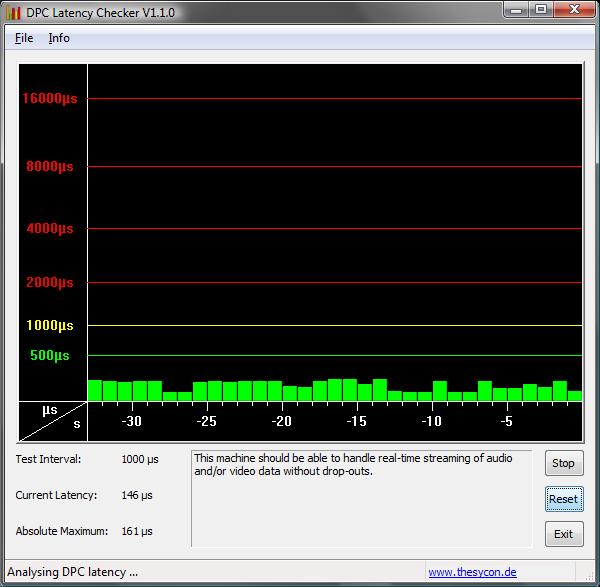The width and height of the screenshot is (600, 587).
Task: Click the µs/s axis unit corner box
Action: (x=53, y=421)
